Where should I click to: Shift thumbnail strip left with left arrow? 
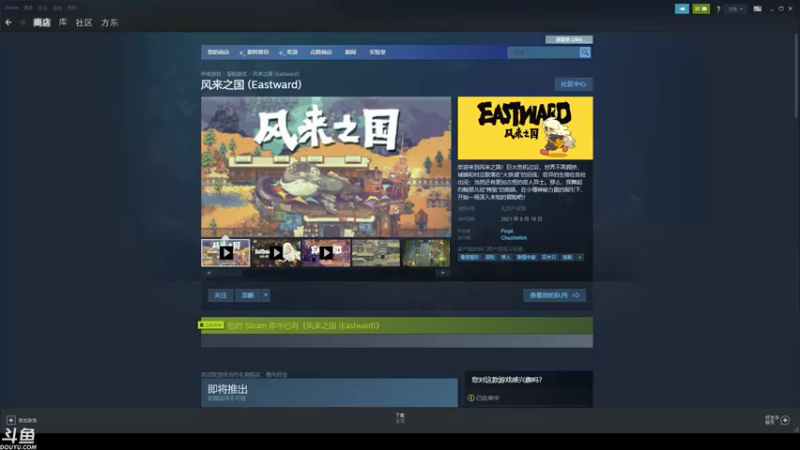pos(209,273)
